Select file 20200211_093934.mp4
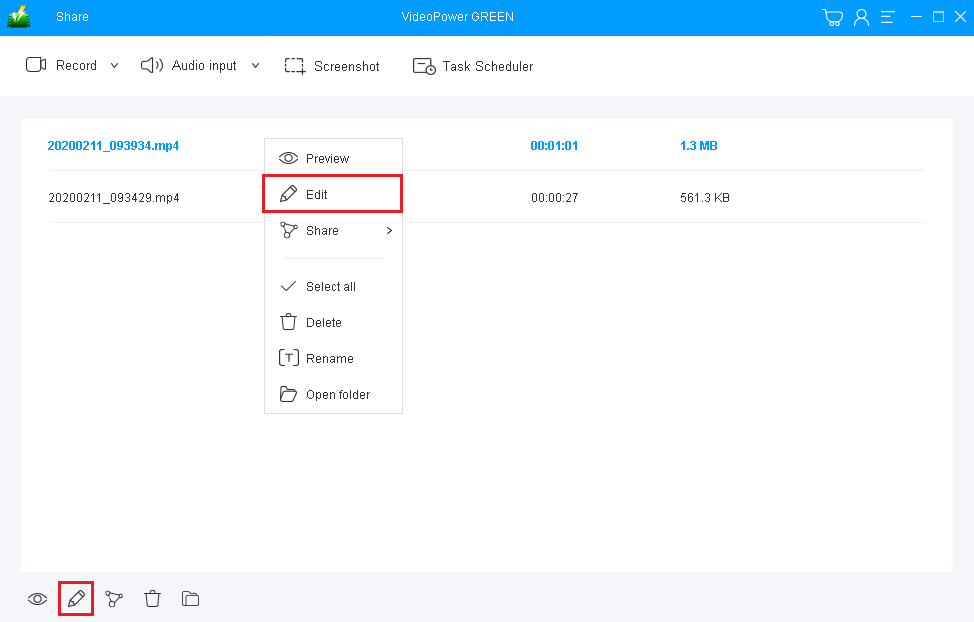Screen dimensions: 974x622 113,145
